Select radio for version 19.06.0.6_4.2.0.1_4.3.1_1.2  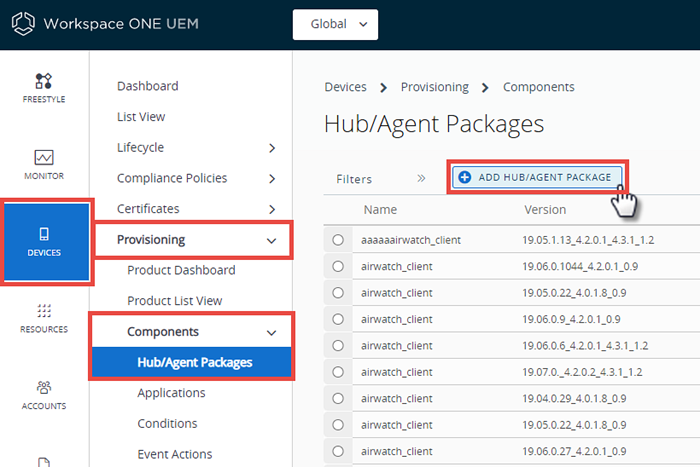(x=338, y=346)
